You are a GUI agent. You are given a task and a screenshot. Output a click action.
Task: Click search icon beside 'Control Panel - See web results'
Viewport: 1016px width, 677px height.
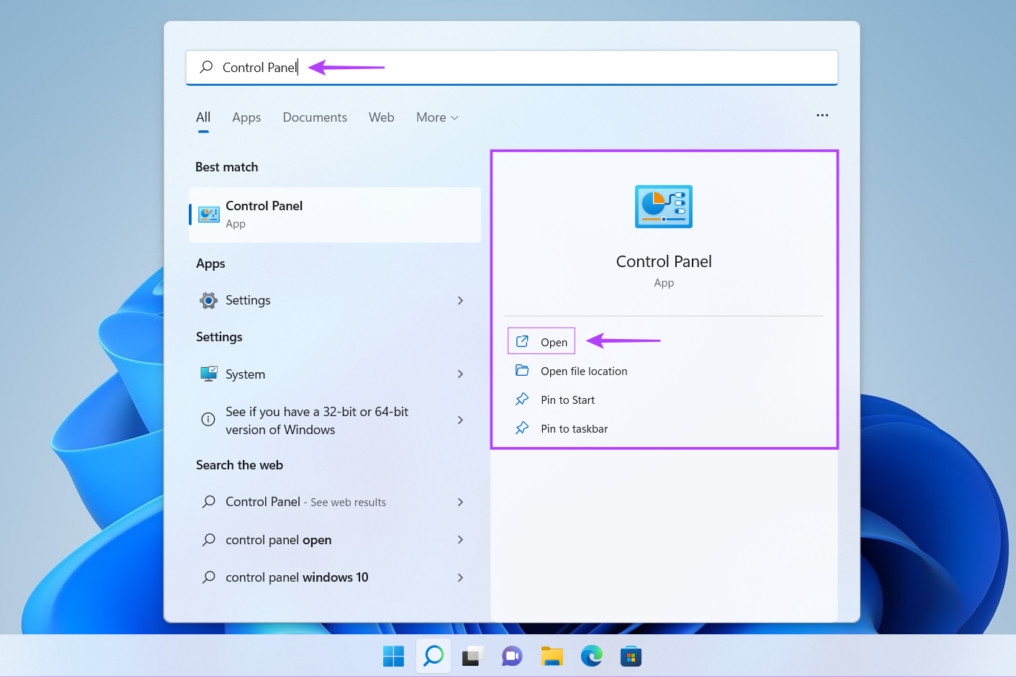[x=209, y=501]
